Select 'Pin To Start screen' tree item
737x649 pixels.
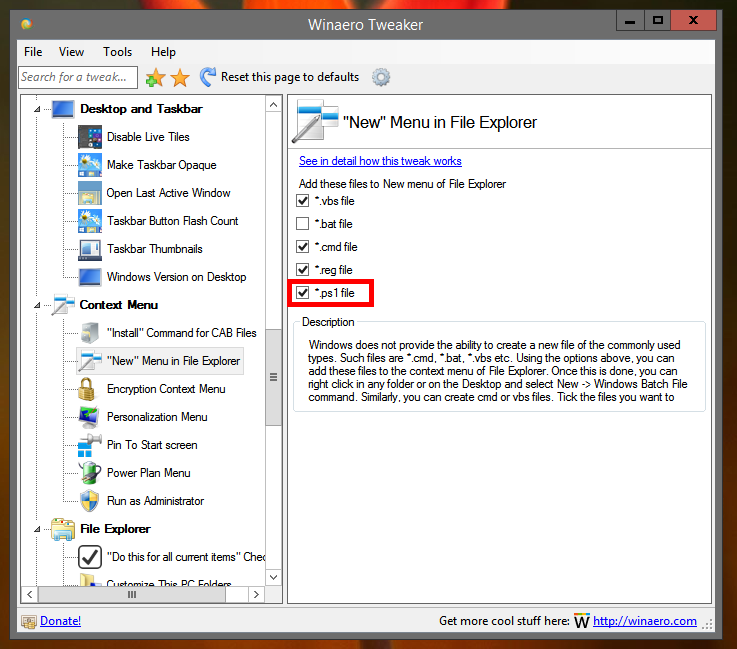tap(152, 445)
